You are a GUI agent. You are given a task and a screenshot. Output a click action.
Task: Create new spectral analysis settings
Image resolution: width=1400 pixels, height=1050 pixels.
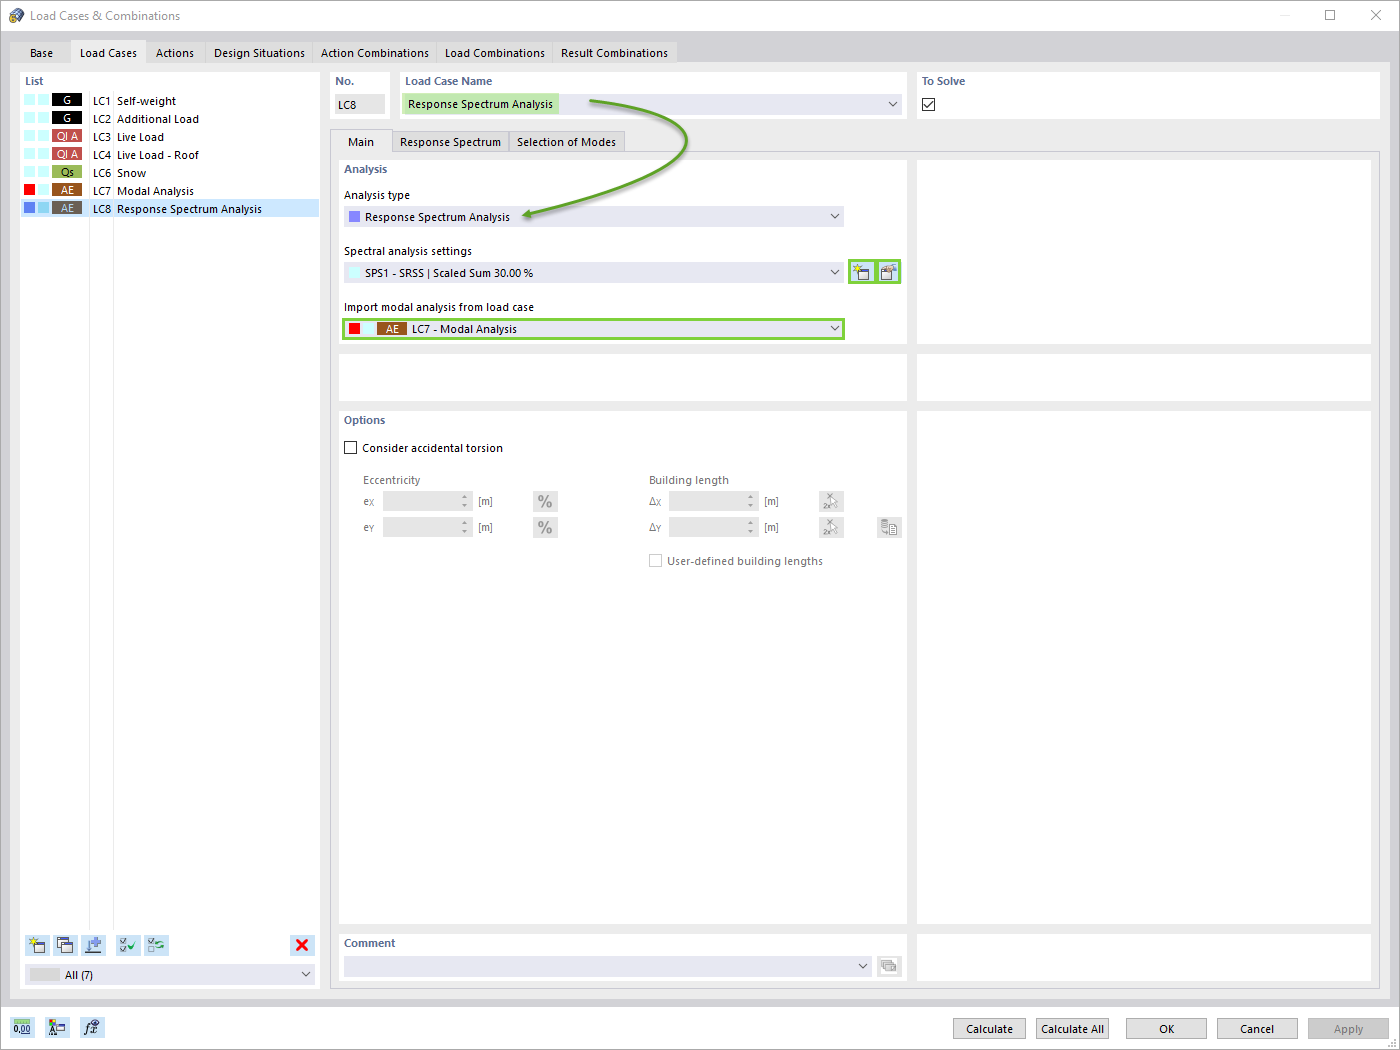point(861,271)
